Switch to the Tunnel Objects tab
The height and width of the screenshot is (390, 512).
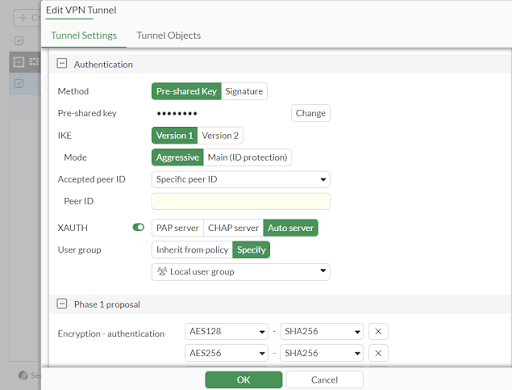[169, 36]
